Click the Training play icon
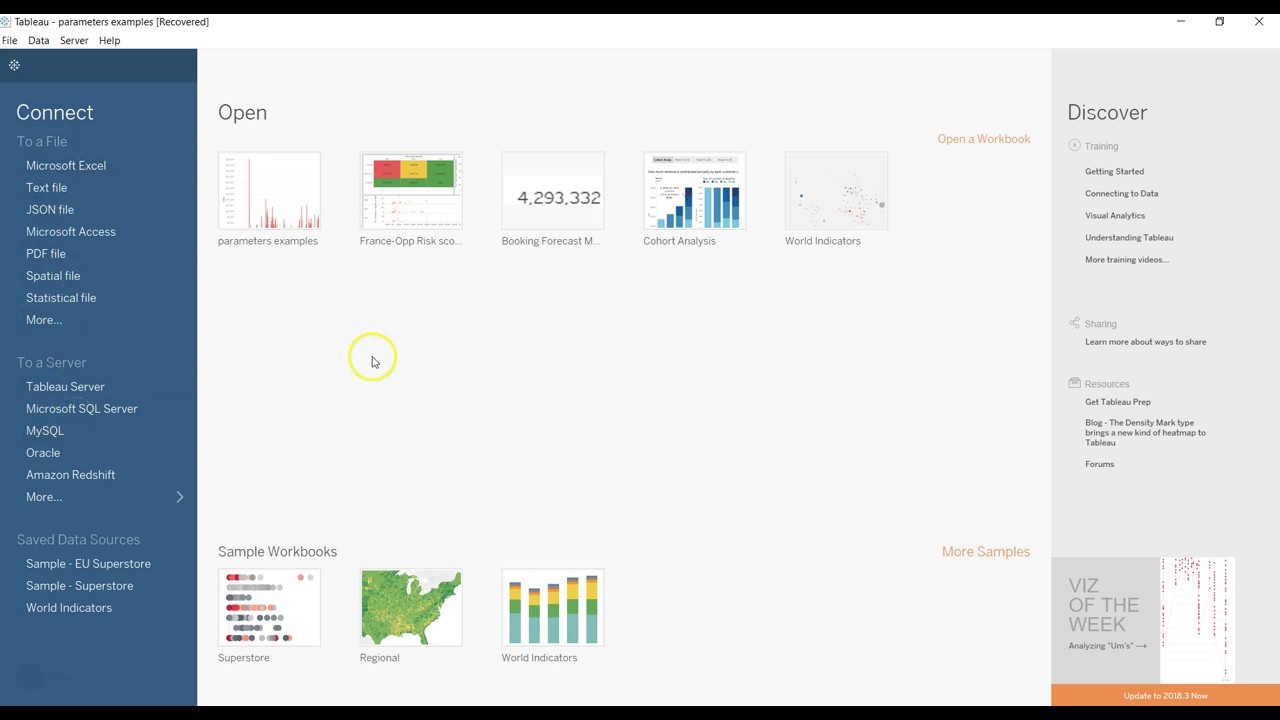This screenshot has width=1280, height=720. [x=1074, y=145]
